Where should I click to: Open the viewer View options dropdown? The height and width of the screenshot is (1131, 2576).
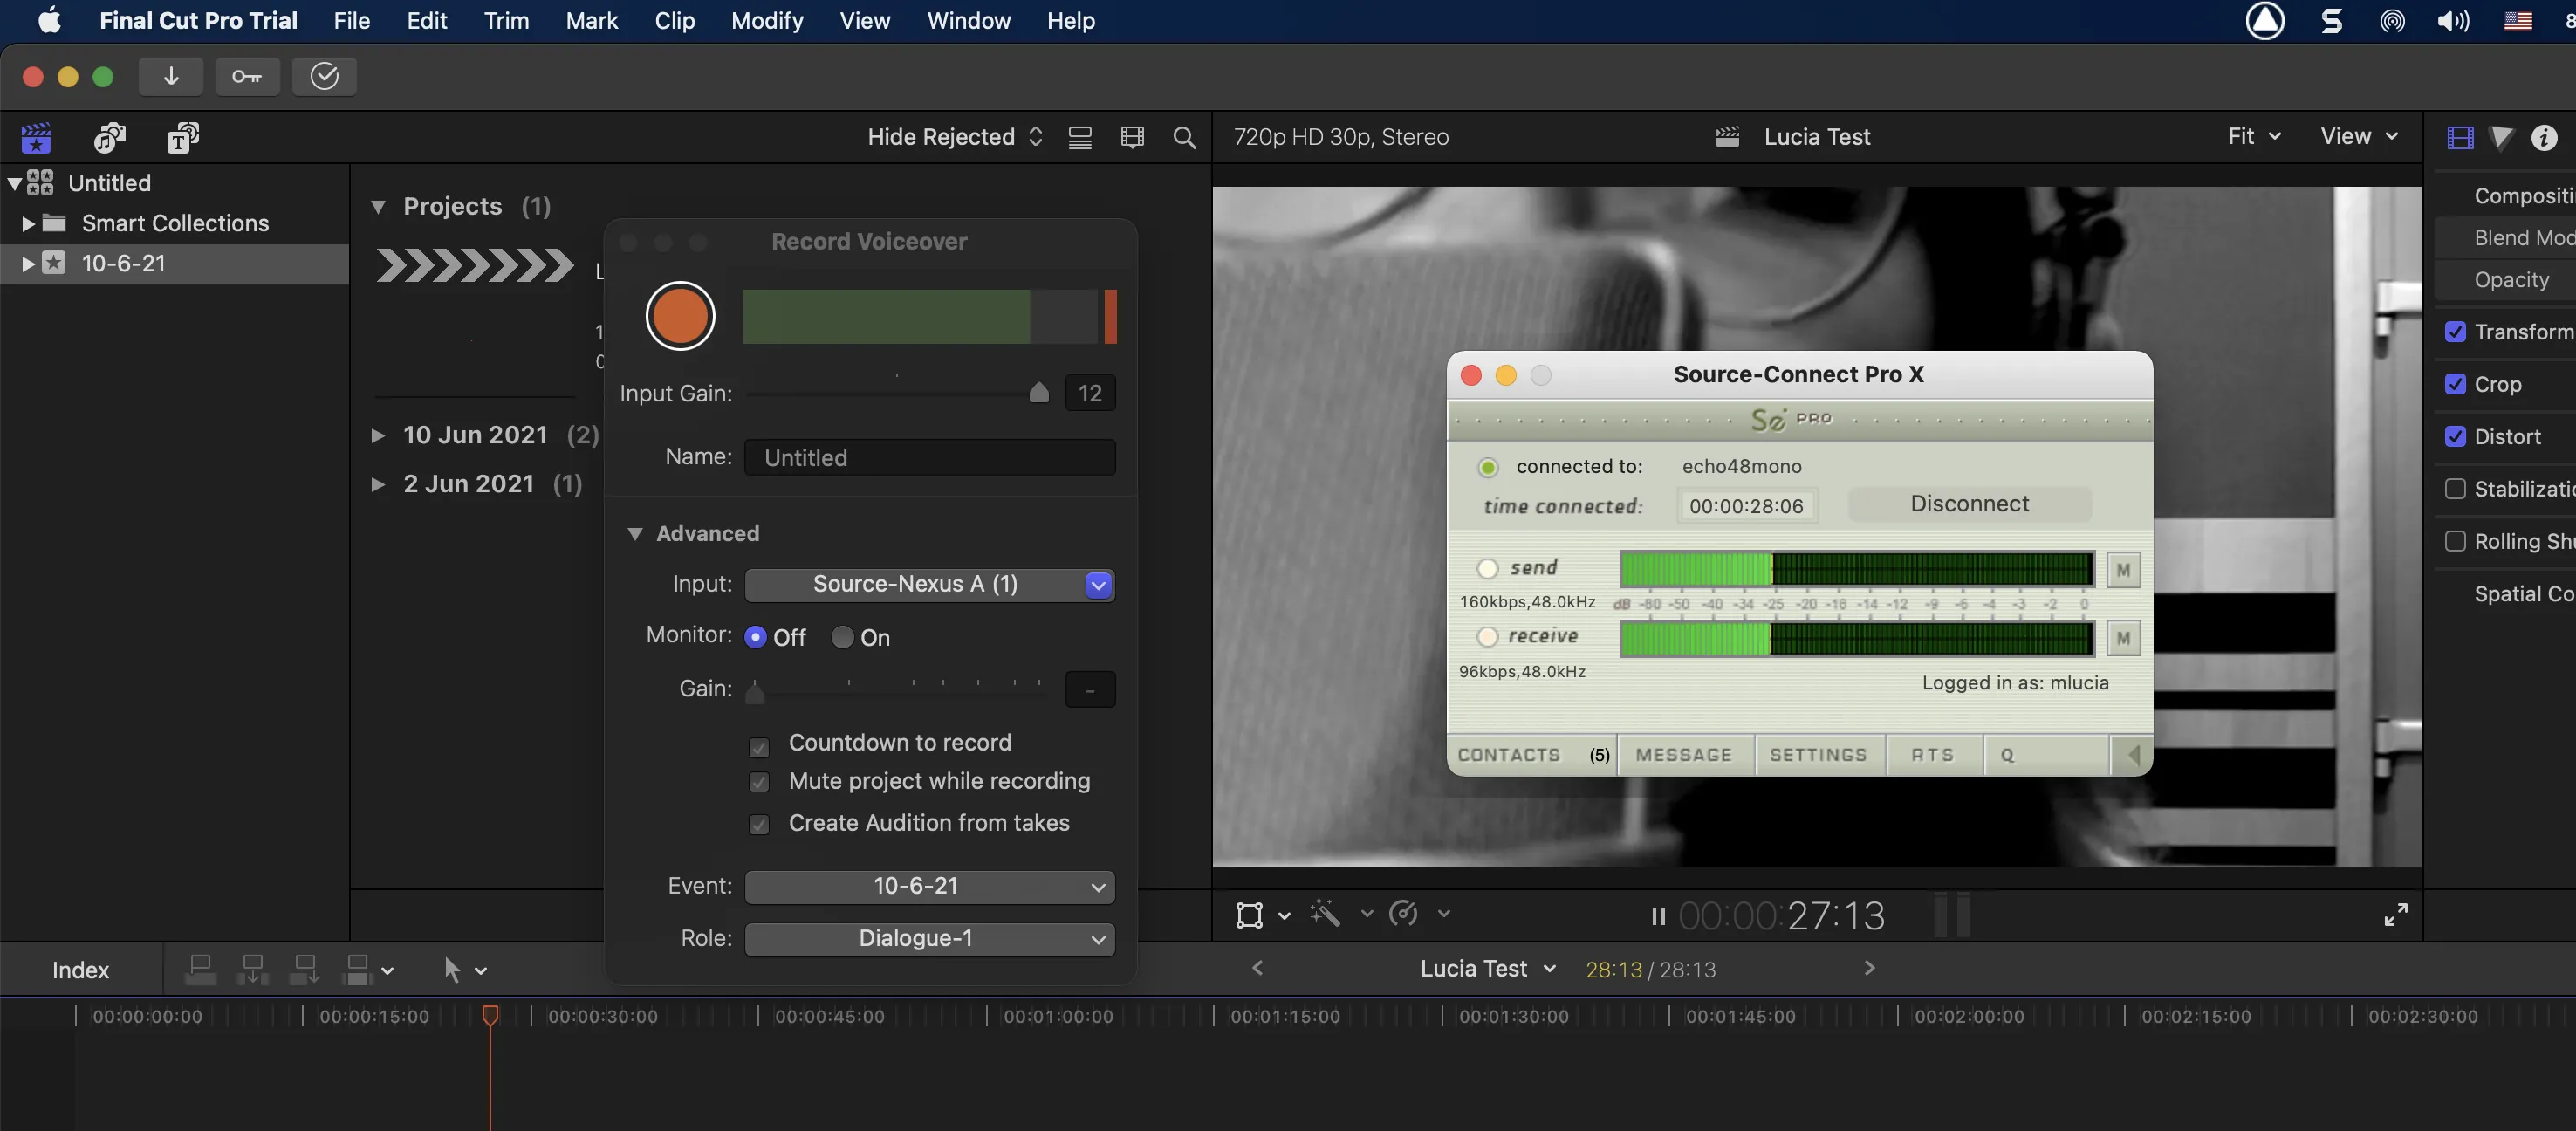2359,136
